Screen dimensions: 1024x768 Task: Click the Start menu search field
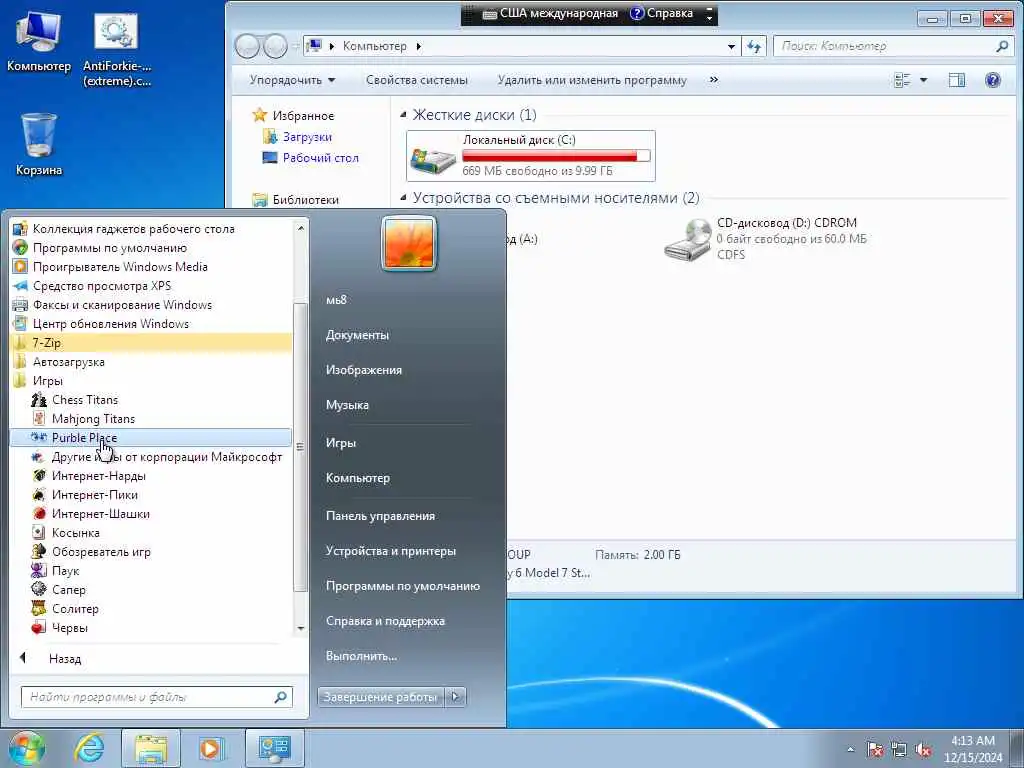coord(157,697)
